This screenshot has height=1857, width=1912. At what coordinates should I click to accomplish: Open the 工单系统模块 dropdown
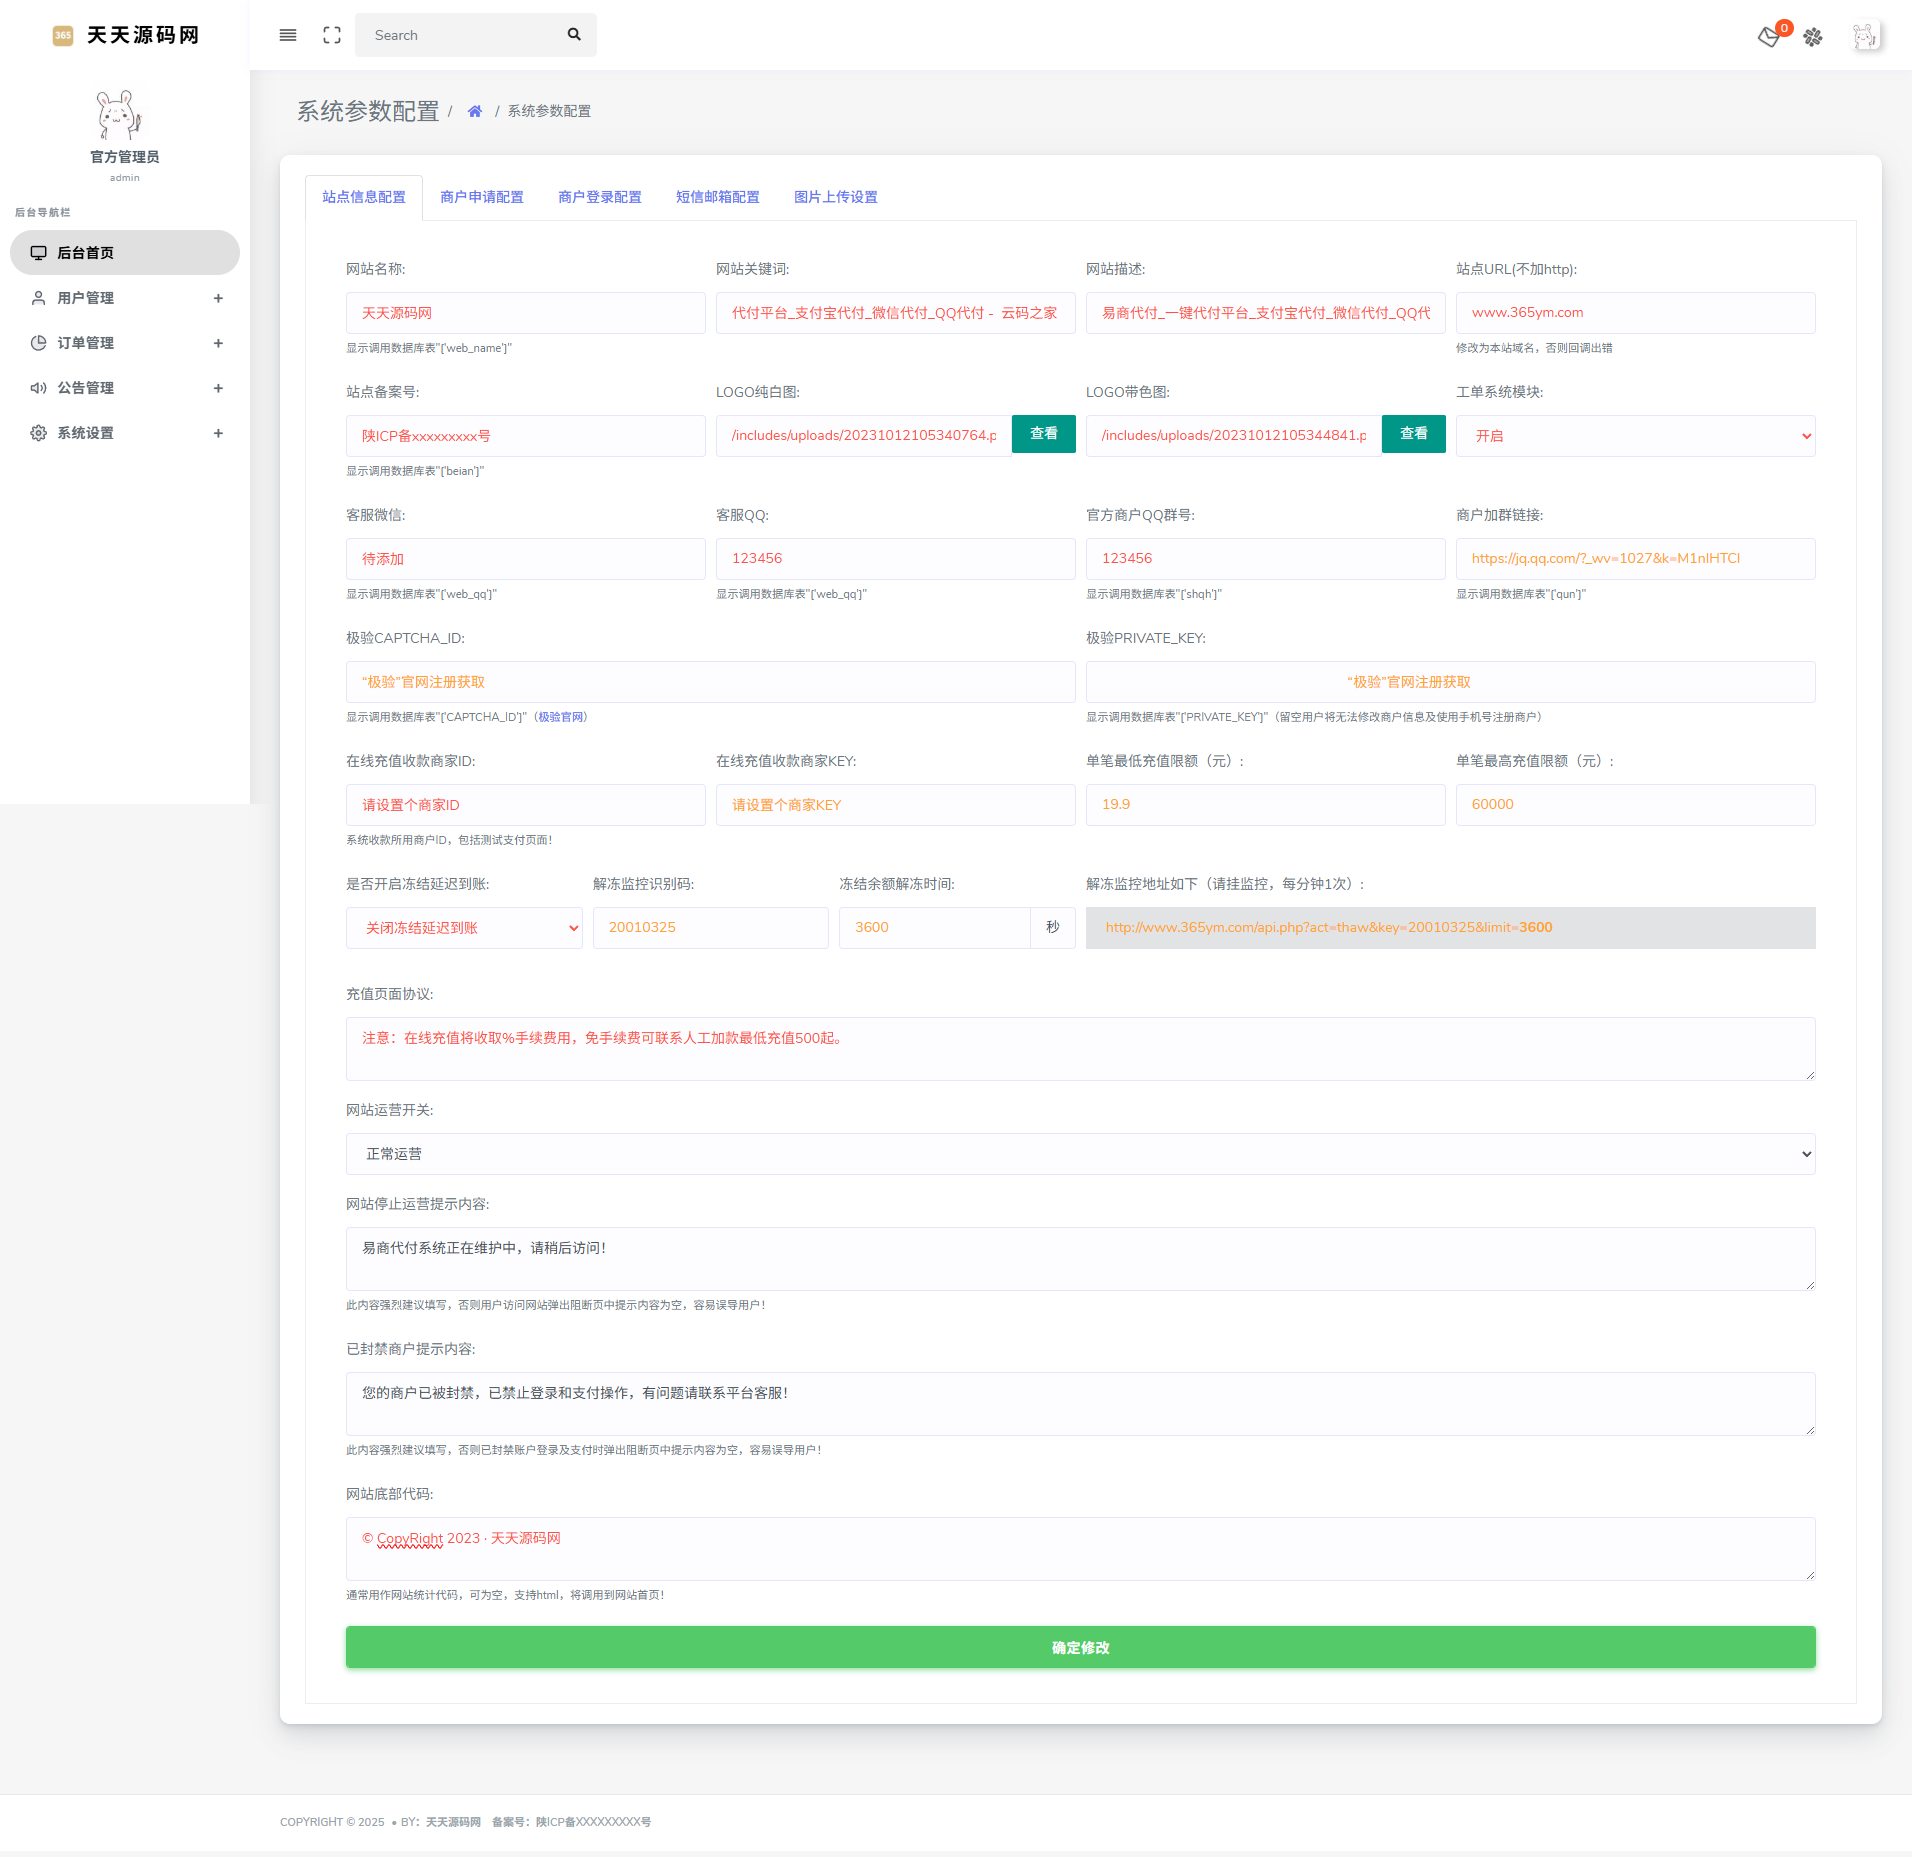tap(1635, 436)
